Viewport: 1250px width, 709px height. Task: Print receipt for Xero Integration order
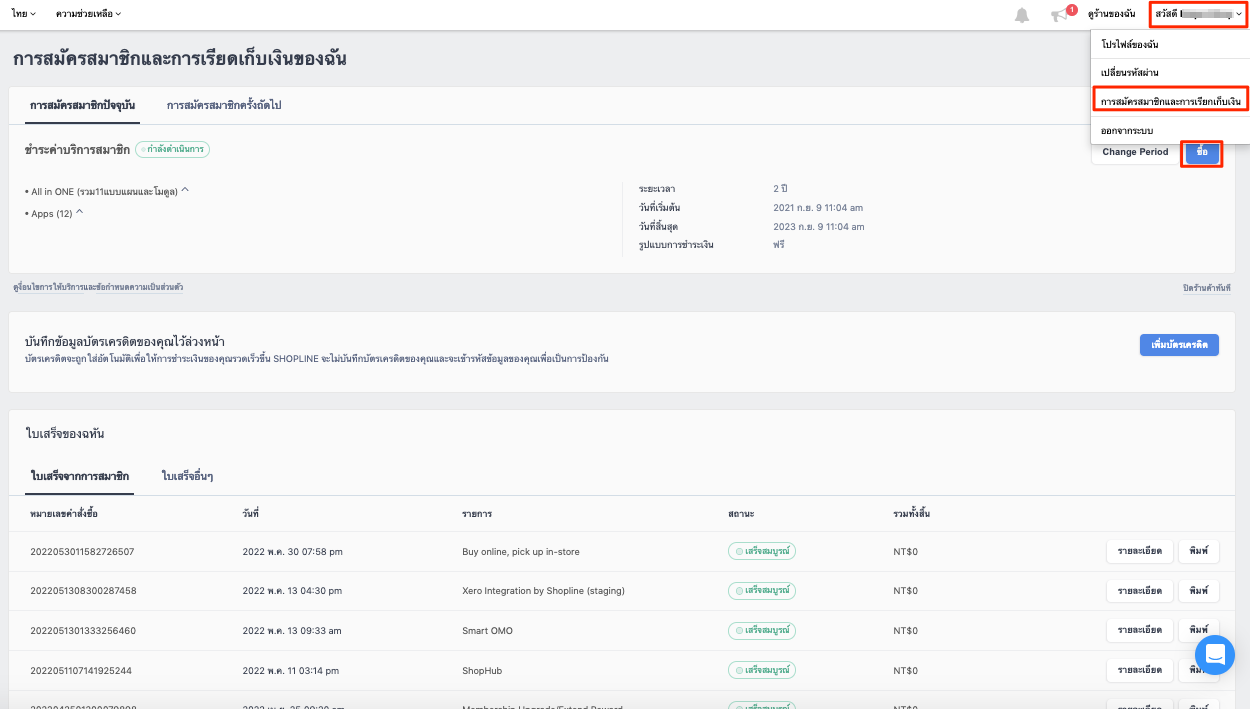(x=1199, y=591)
